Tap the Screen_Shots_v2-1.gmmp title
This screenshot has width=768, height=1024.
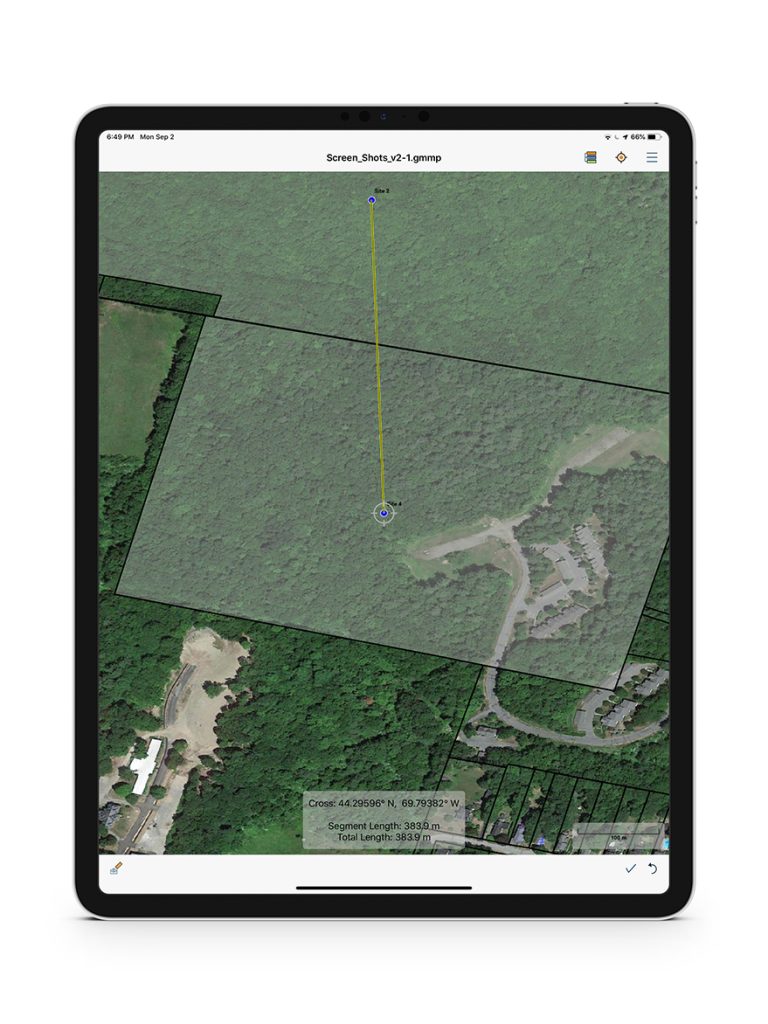point(383,158)
